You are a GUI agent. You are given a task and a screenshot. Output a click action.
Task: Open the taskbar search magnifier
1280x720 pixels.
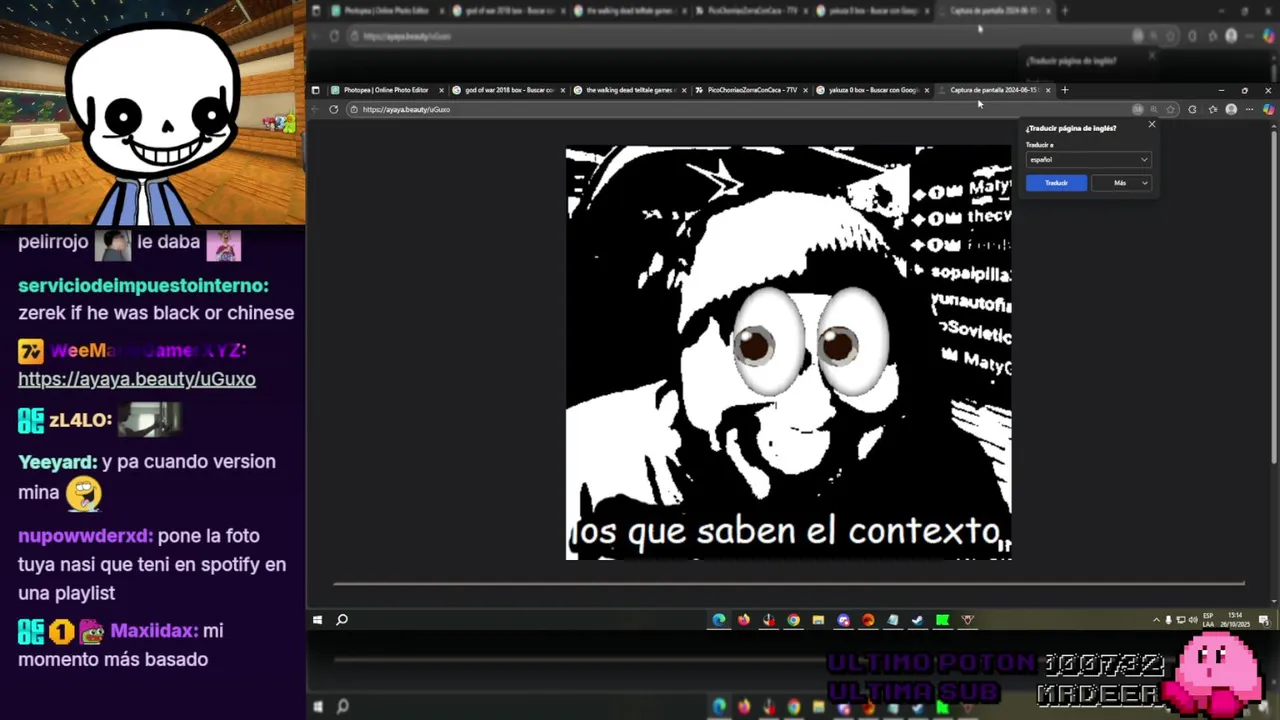[x=342, y=620]
